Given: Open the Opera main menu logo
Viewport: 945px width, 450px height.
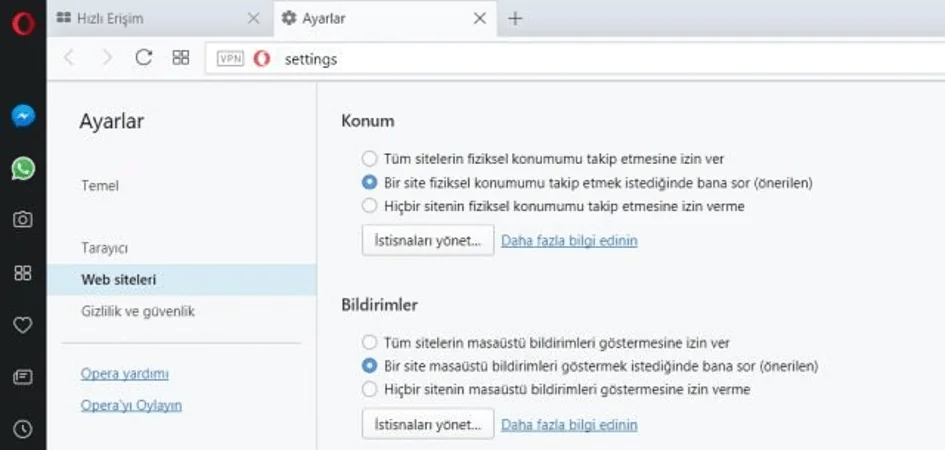Looking at the screenshot, I should [x=22, y=23].
